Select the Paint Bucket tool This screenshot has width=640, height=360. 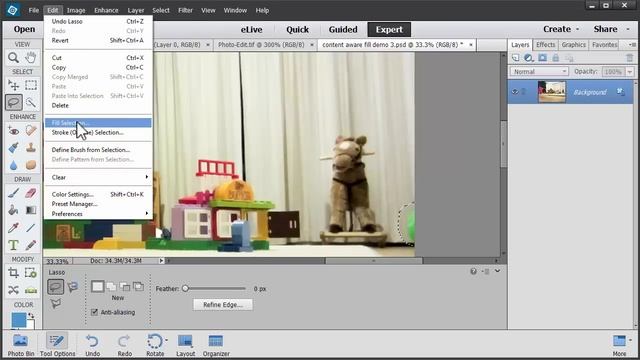point(13,210)
